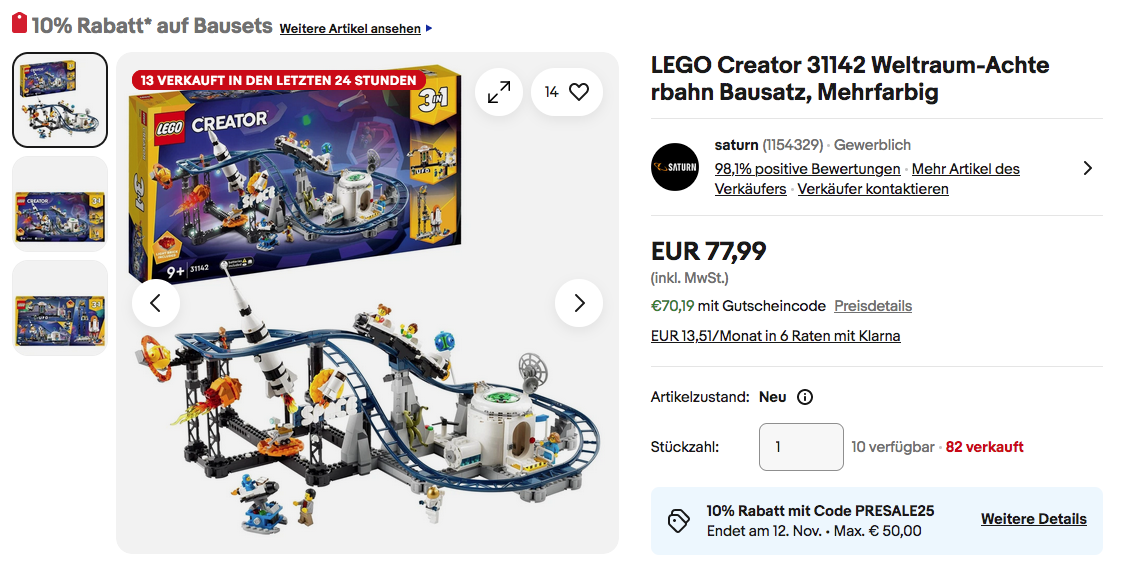Select the second product thumbnail
Image resolution: width=1123 pixels, height=566 pixels.
(60, 204)
